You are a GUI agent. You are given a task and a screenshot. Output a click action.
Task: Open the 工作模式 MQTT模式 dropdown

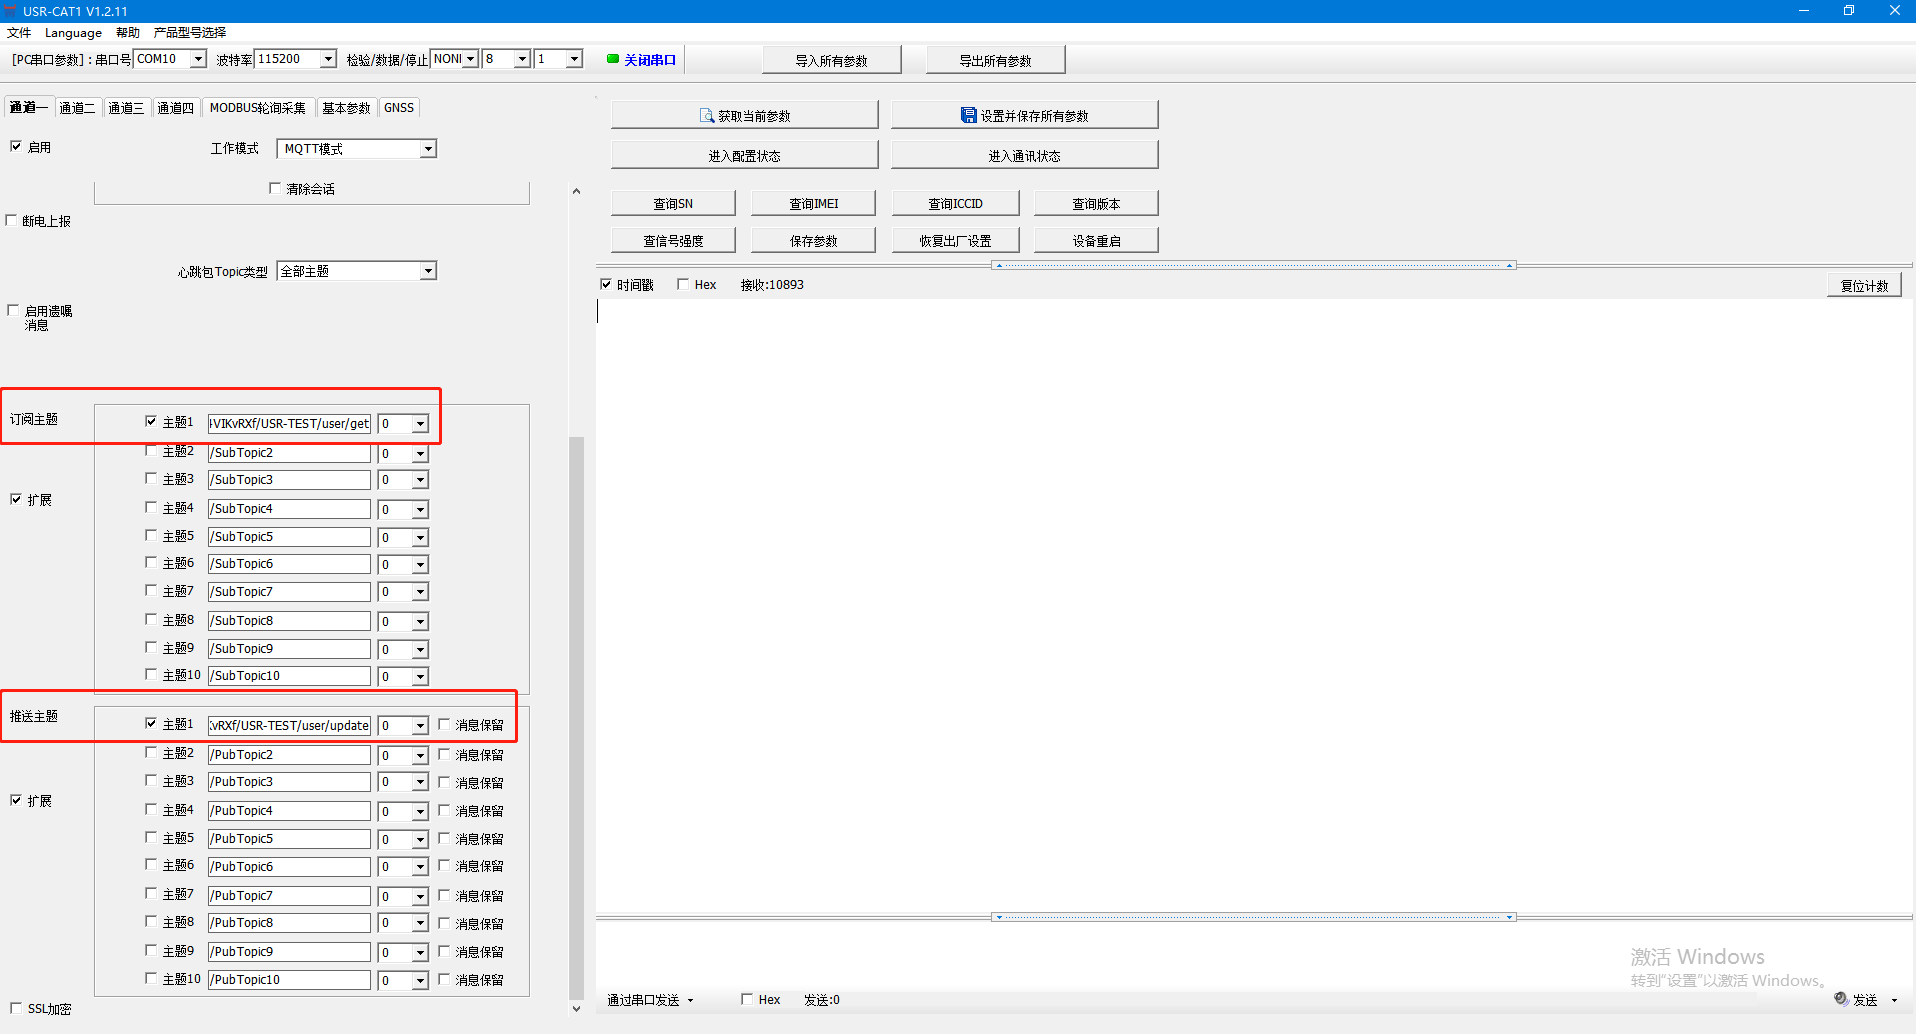point(428,149)
